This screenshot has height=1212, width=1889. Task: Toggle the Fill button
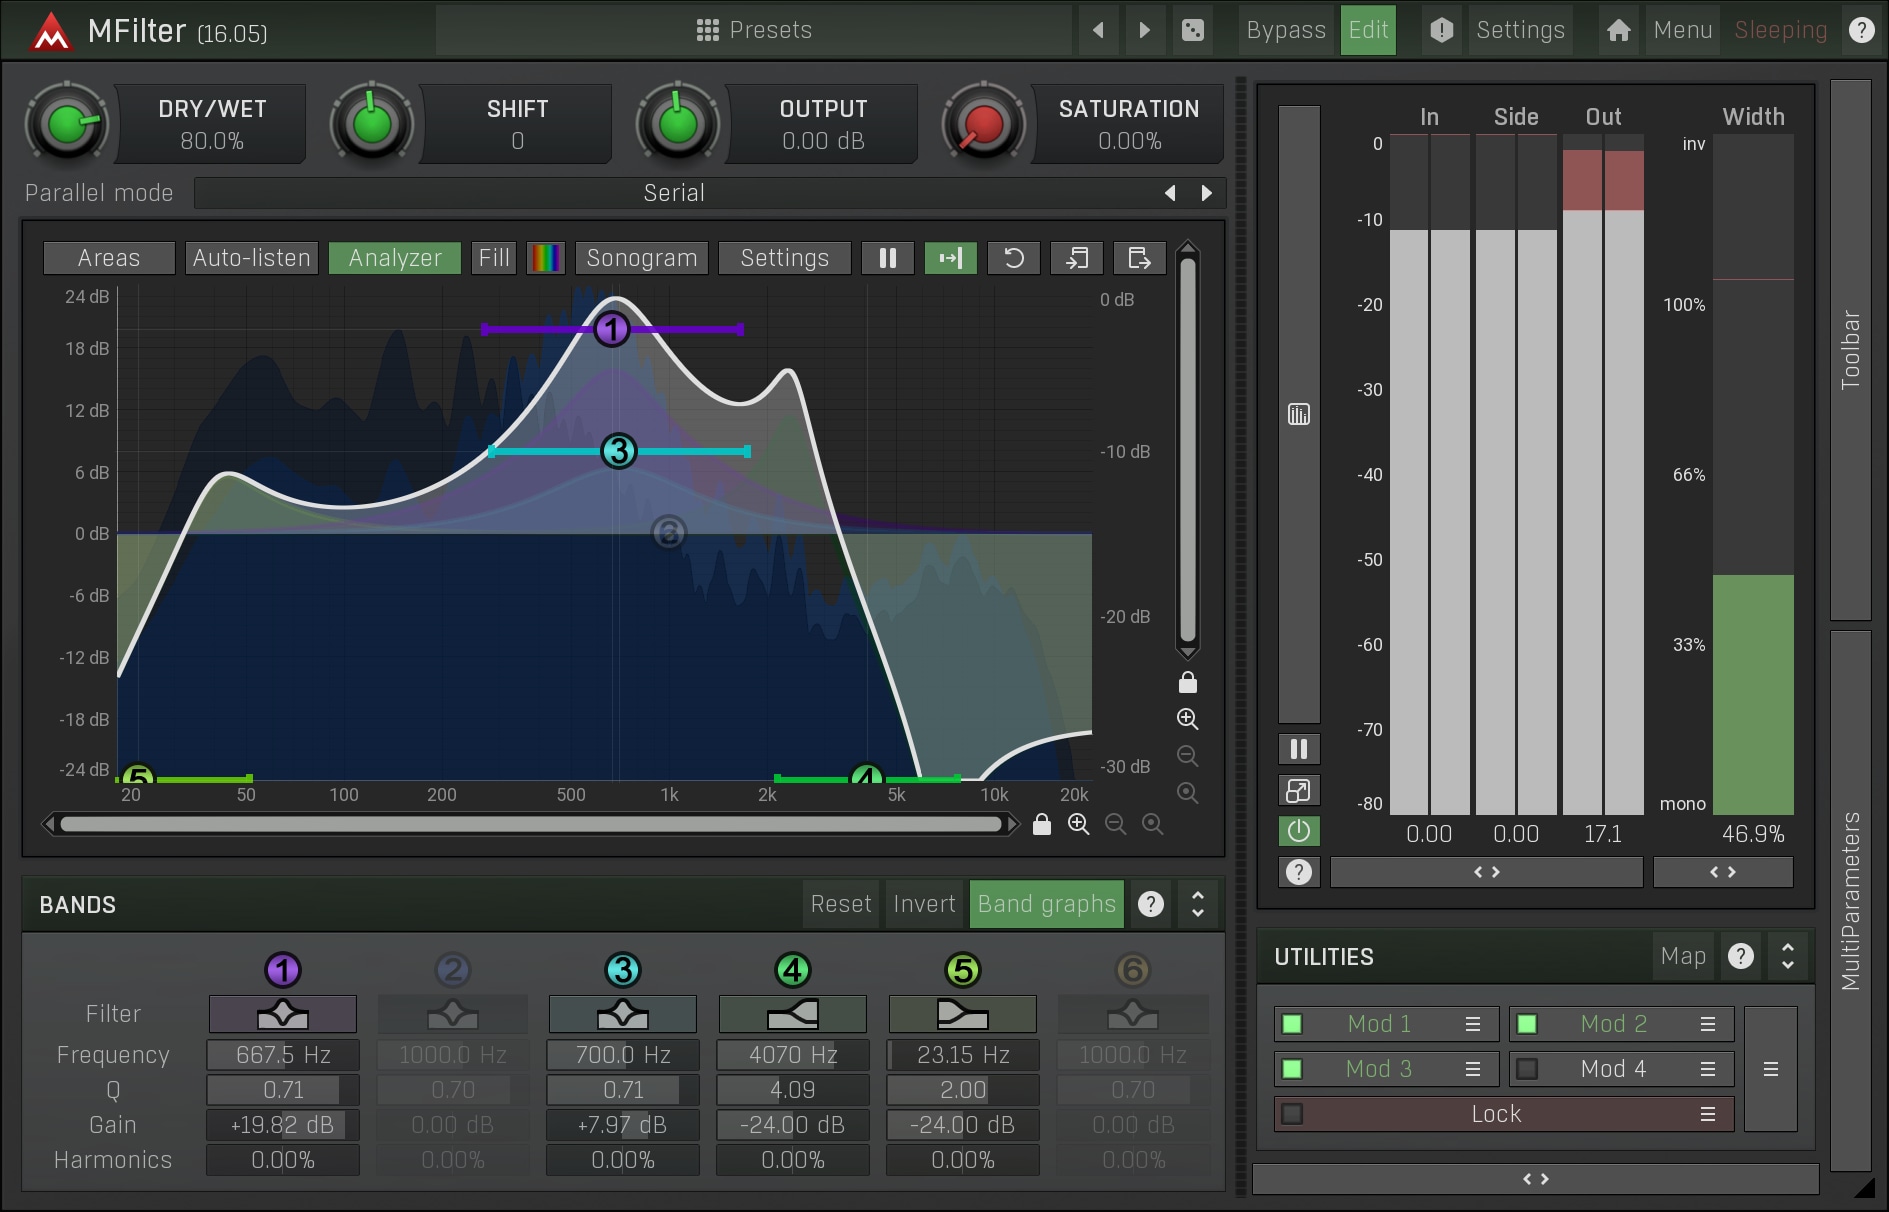tap(494, 258)
